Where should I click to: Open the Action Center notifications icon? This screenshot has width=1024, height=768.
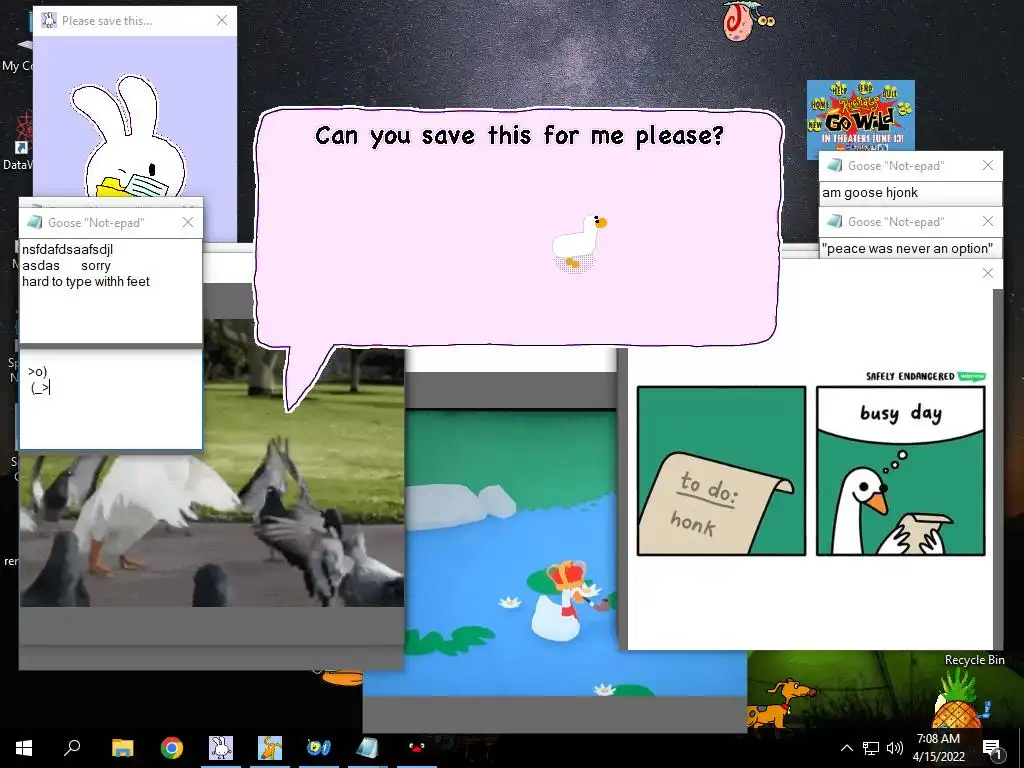(992, 748)
